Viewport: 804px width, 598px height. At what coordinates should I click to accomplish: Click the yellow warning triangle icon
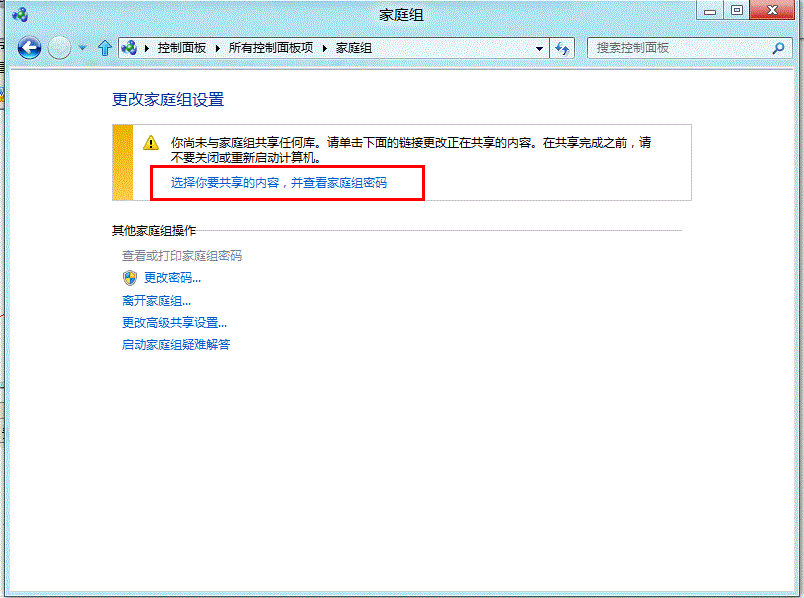(149, 142)
